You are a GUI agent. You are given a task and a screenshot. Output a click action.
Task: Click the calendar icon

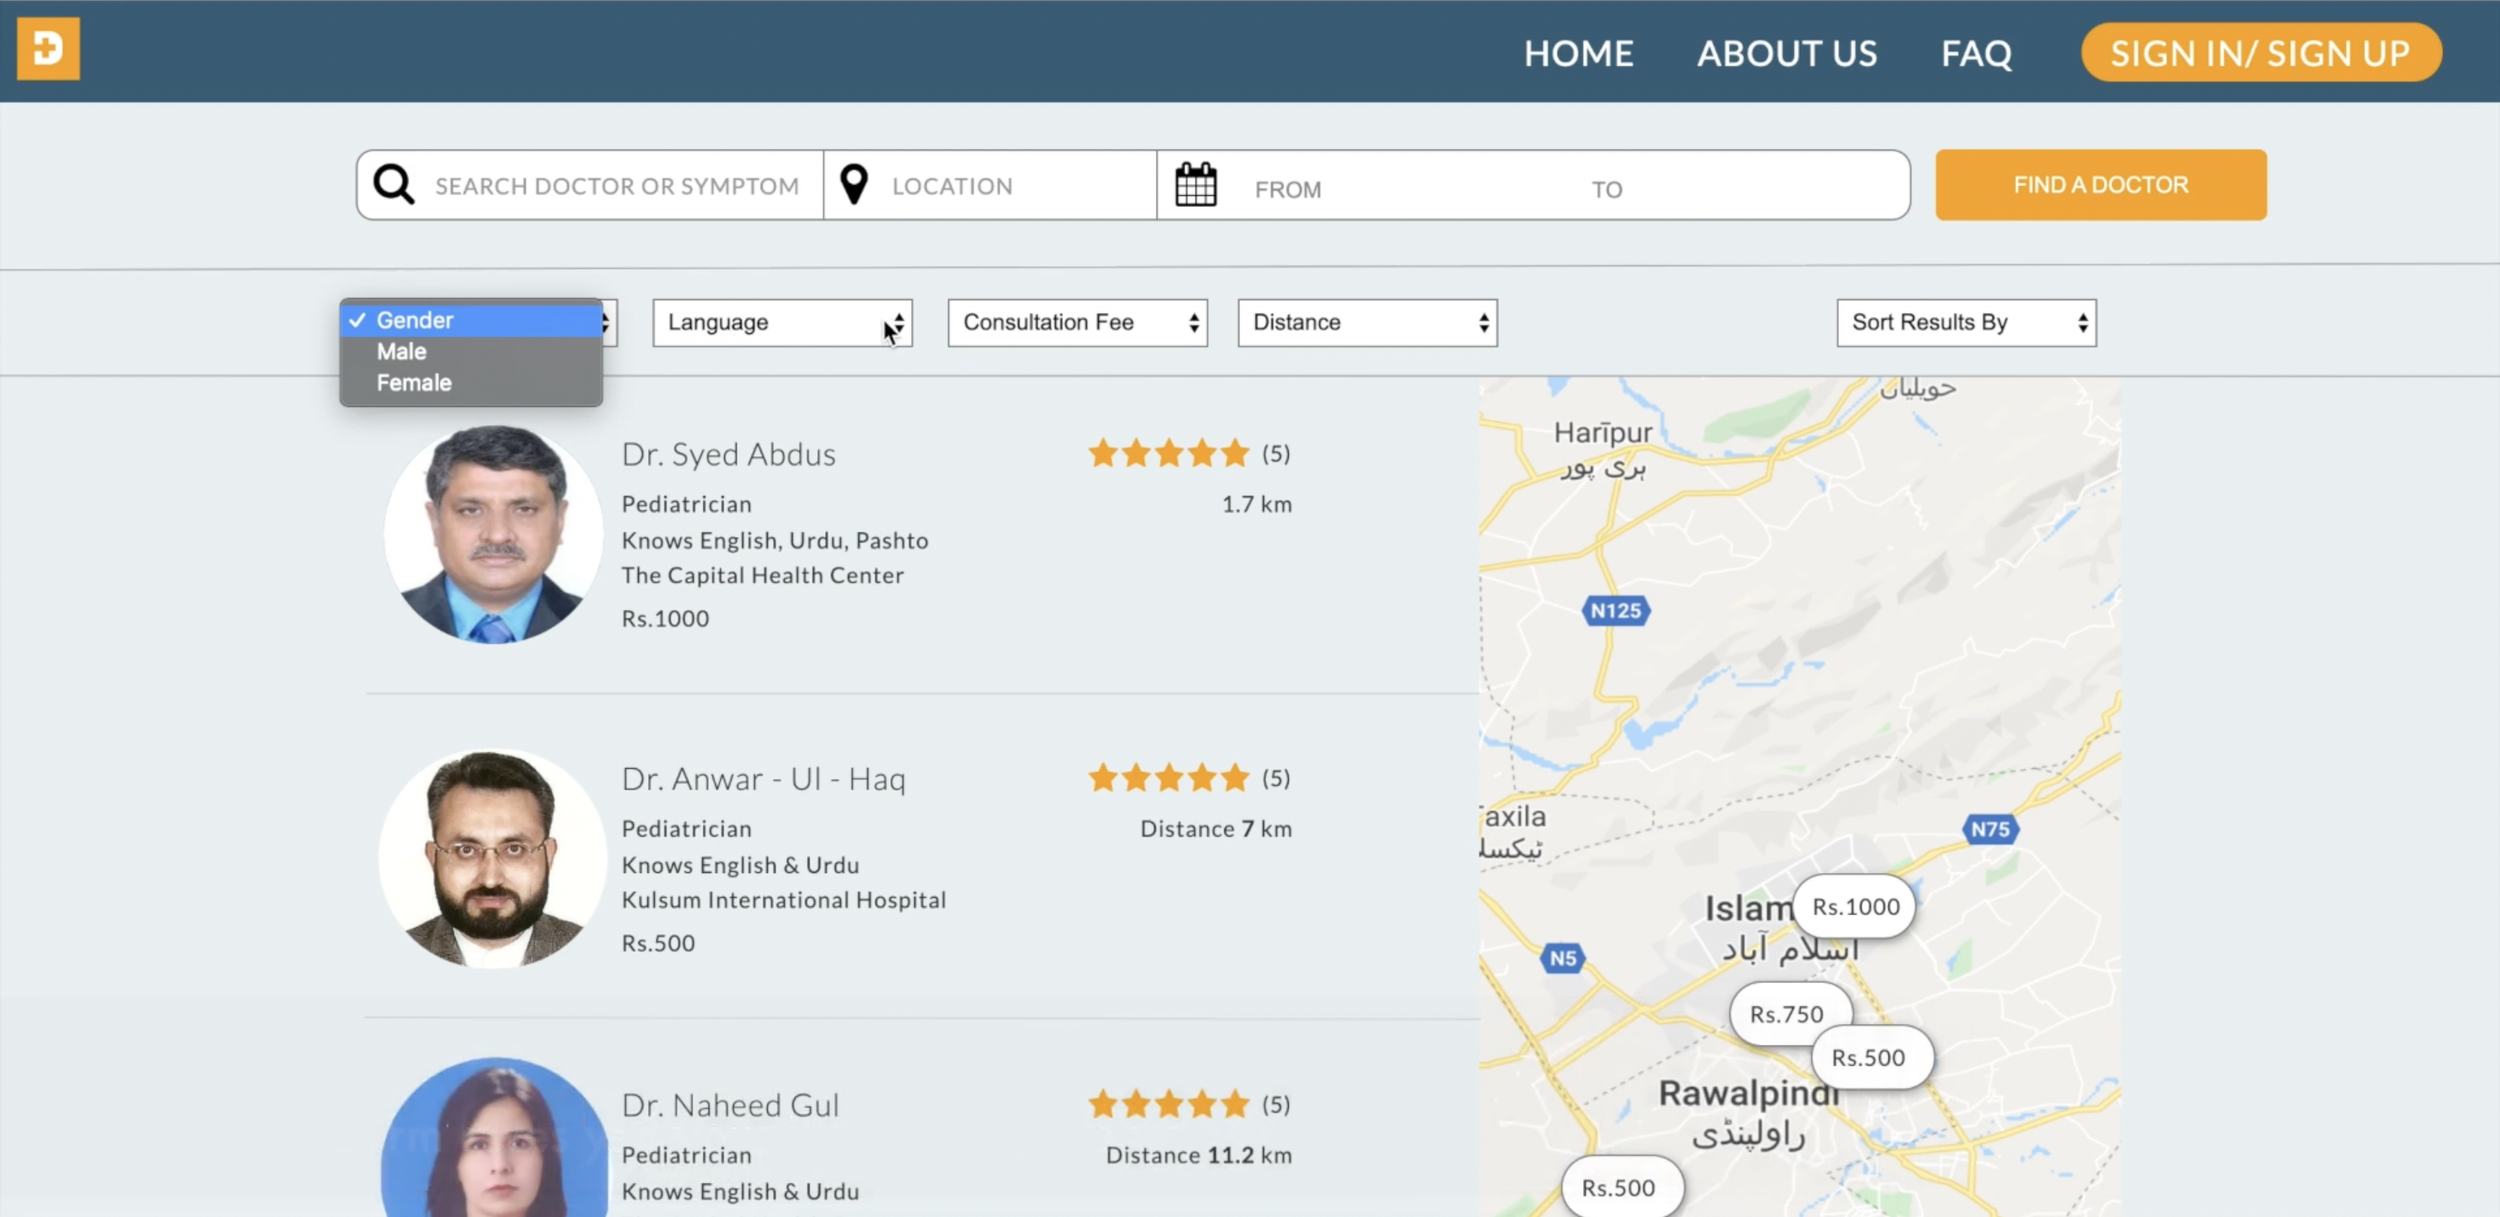point(1195,185)
